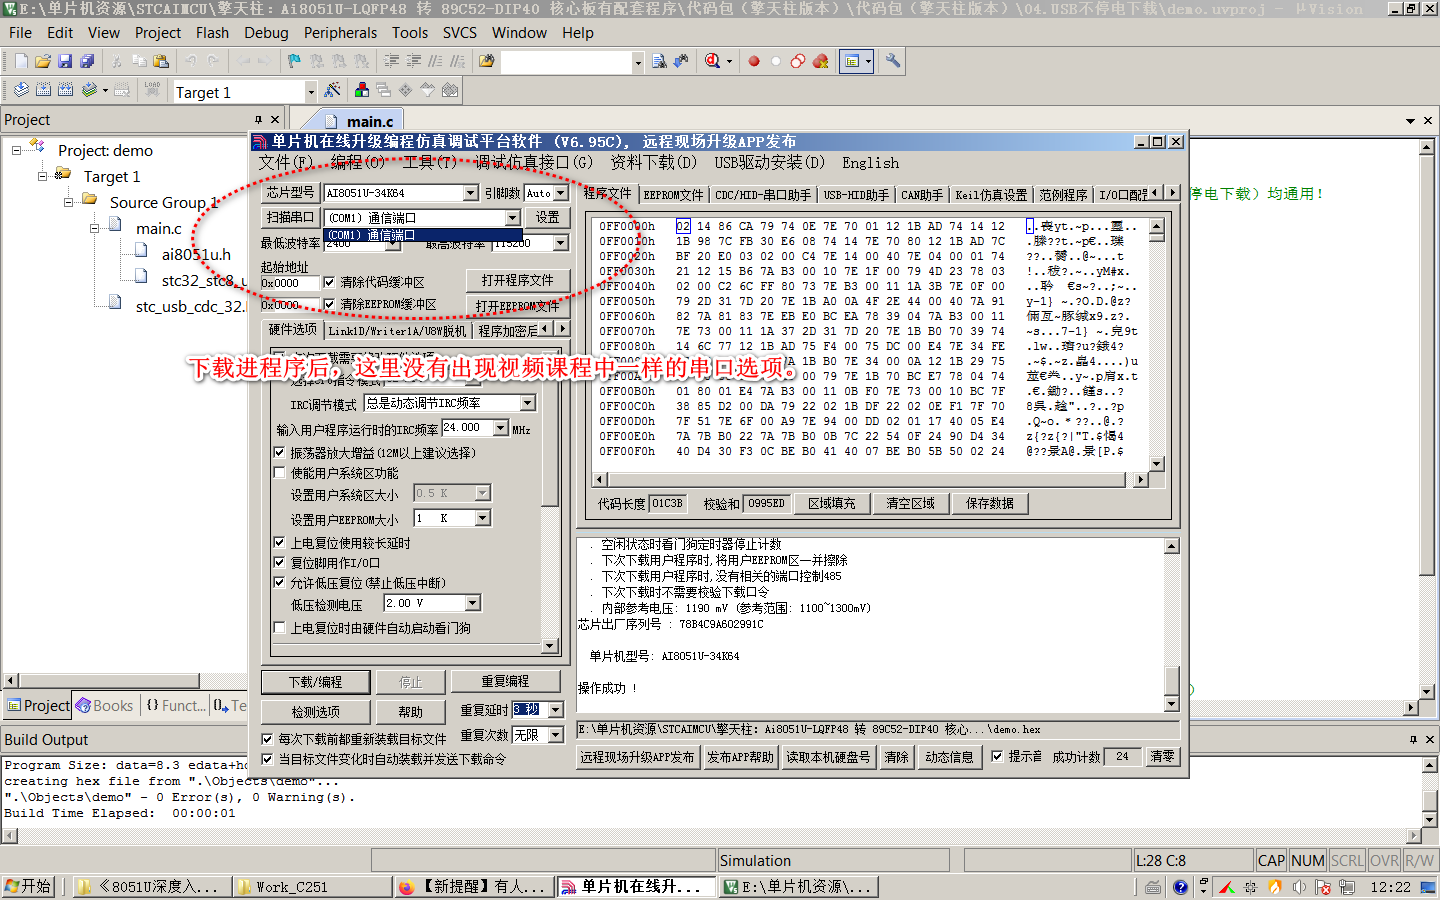Click the Download LOAD icon
The height and width of the screenshot is (900, 1440).
152,90
